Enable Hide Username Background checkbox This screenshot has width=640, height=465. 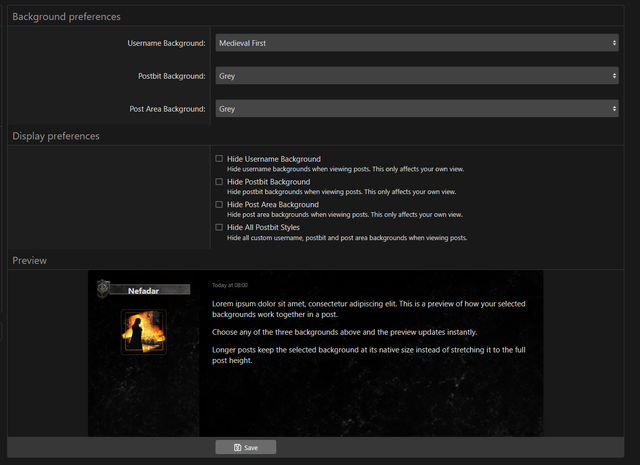point(219,158)
